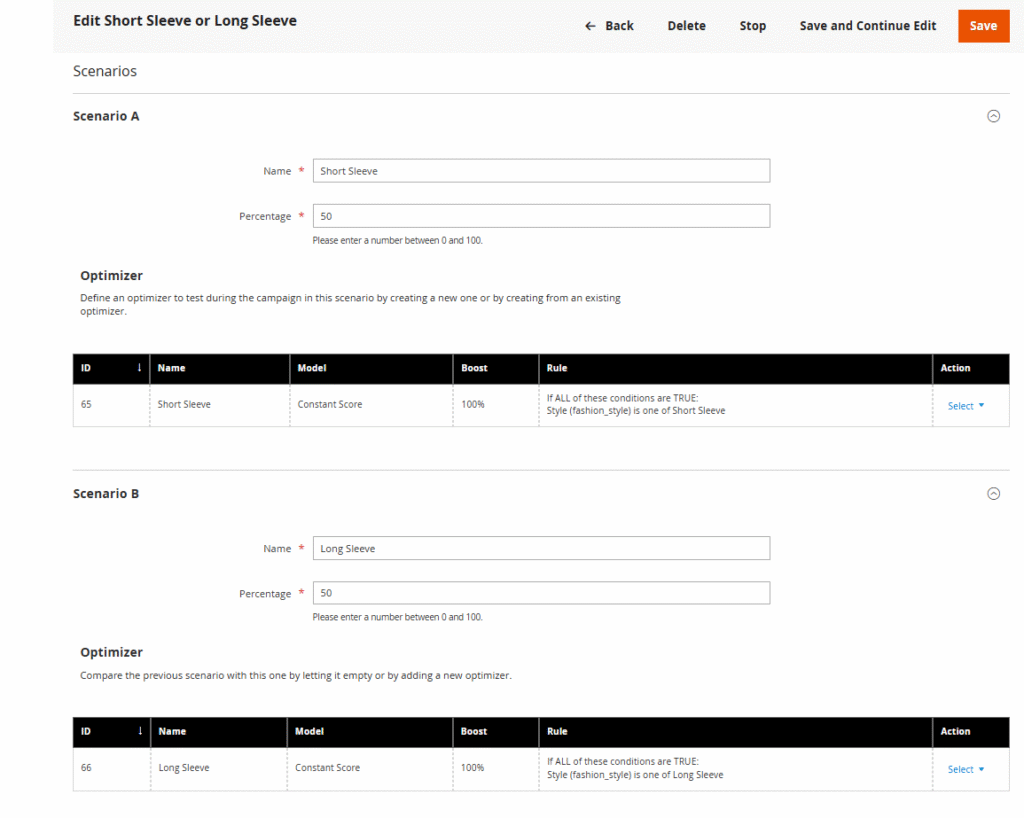Screen dimensions: 1024x818
Task: Click the Boost column header in Scenario A
Action: pyautogui.click(x=475, y=368)
